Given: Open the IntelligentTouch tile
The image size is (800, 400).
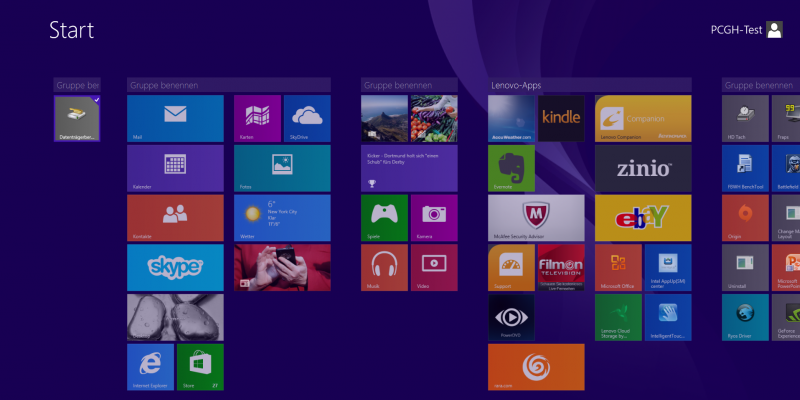Looking at the screenshot, I should [668, 317].
